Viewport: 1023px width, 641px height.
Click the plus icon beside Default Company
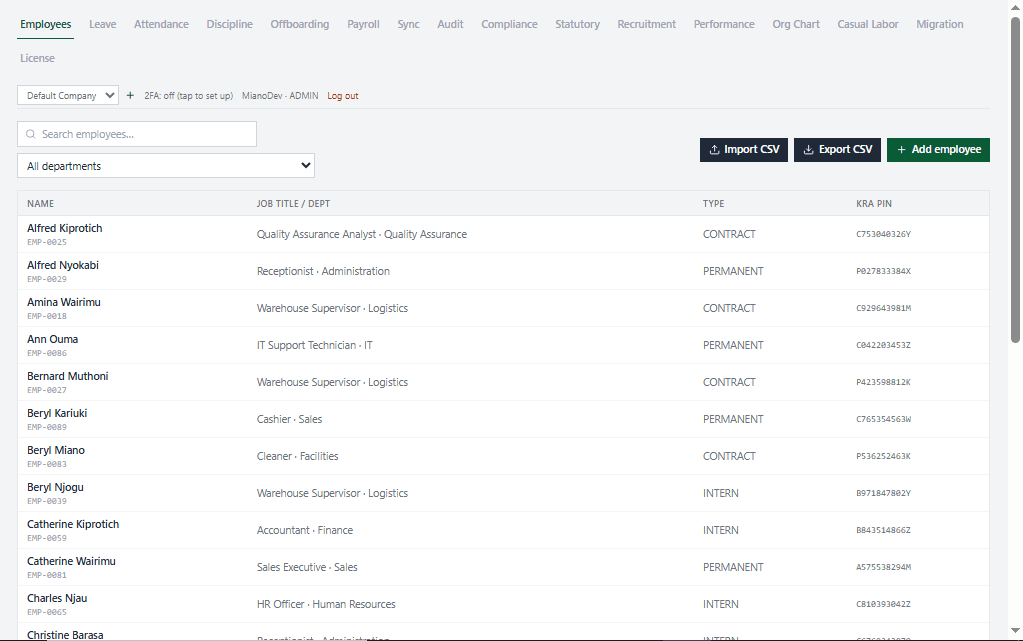point(130,95)
